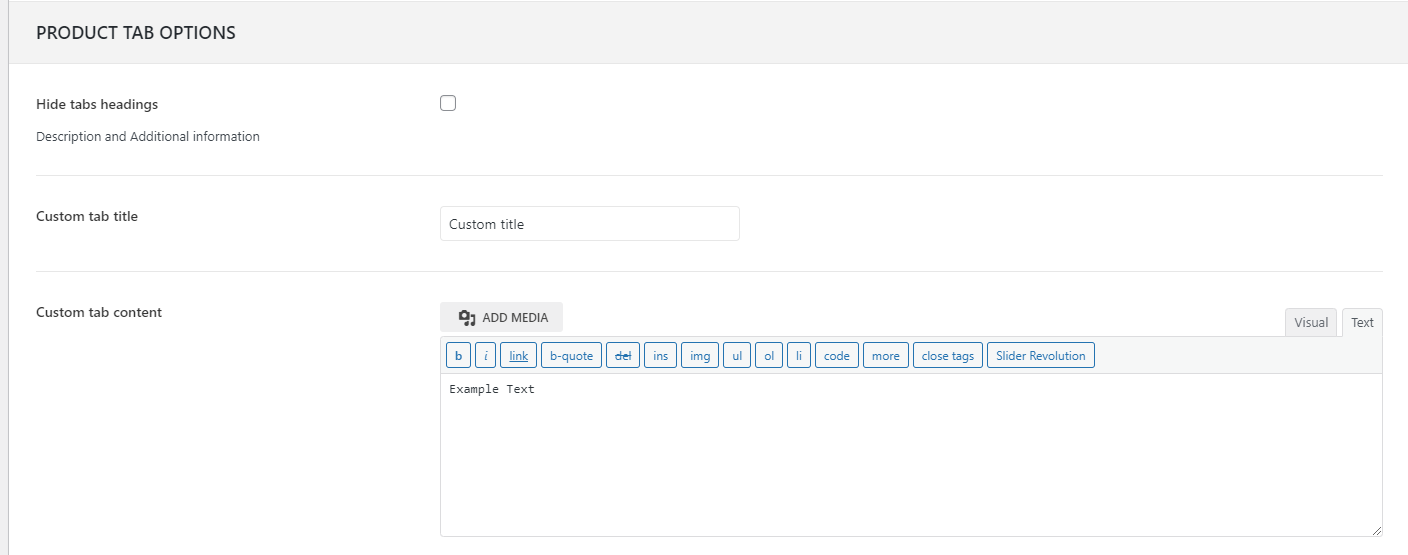Image resolution: width=1408 pixels, height=555 pixels.
Task: Enable the Hide tabs headings checkbox
Action: click(448, 103)
